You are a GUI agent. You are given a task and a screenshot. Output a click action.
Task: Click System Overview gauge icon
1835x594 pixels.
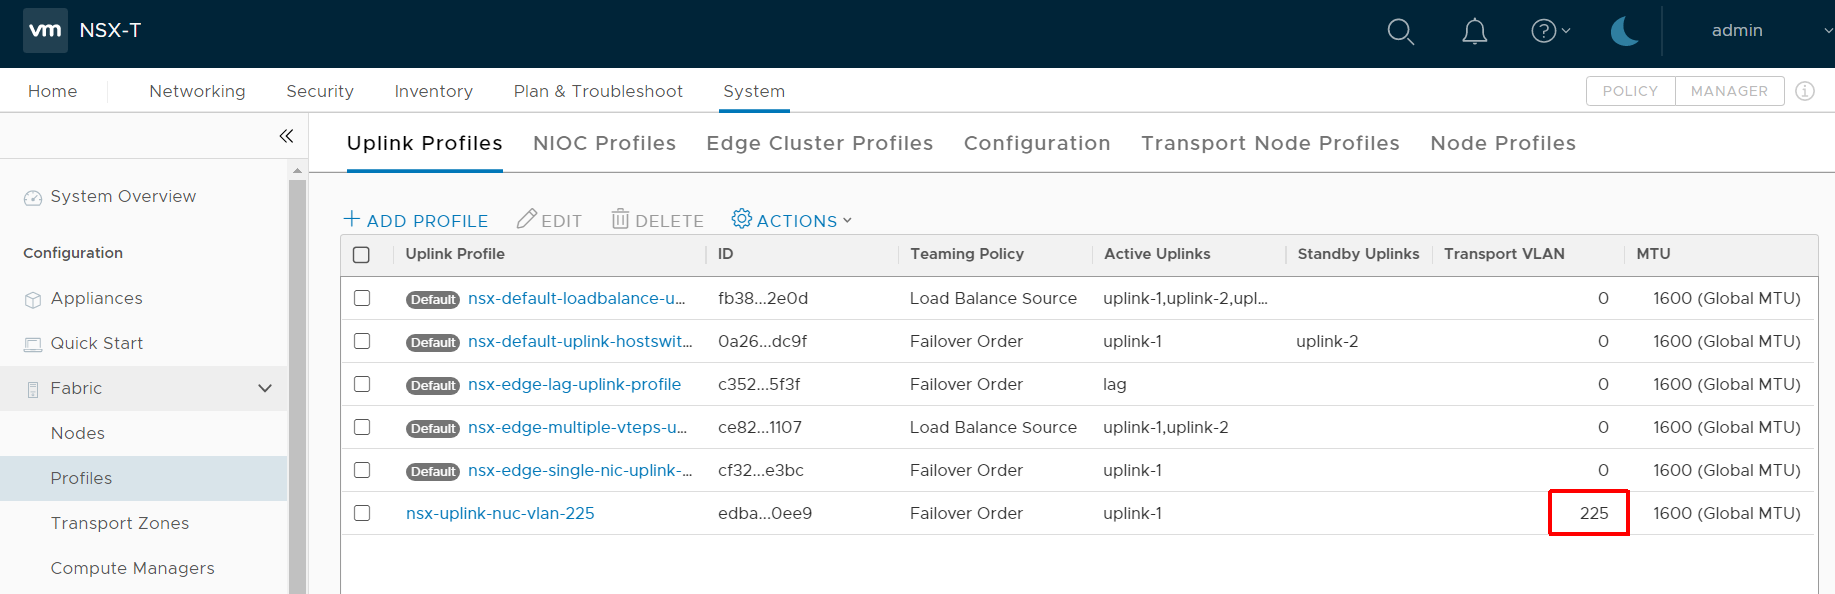[33, 198]
